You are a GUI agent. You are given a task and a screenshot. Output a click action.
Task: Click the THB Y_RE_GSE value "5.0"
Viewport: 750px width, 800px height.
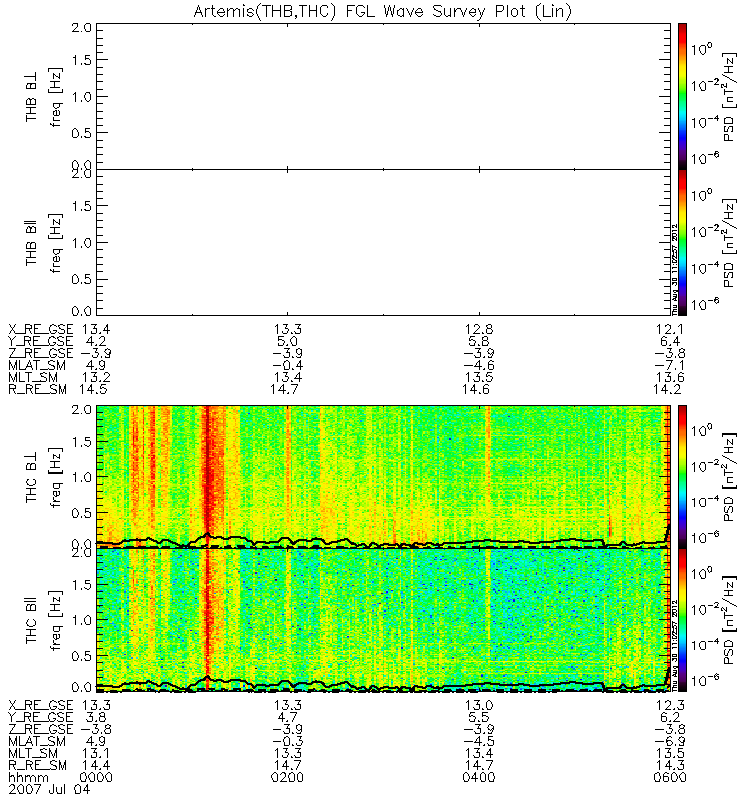coord(287,341)
